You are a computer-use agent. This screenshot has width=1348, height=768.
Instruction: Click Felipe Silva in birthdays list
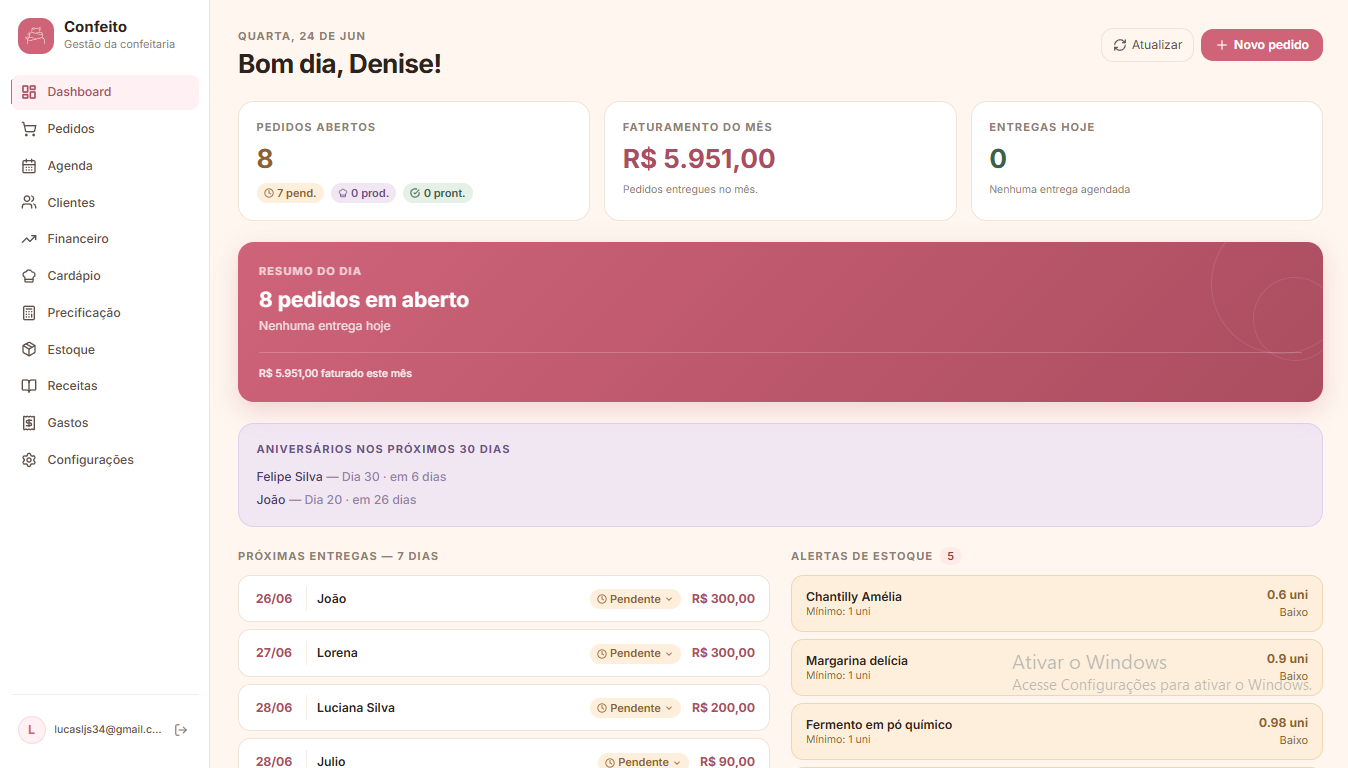(290, 477)
